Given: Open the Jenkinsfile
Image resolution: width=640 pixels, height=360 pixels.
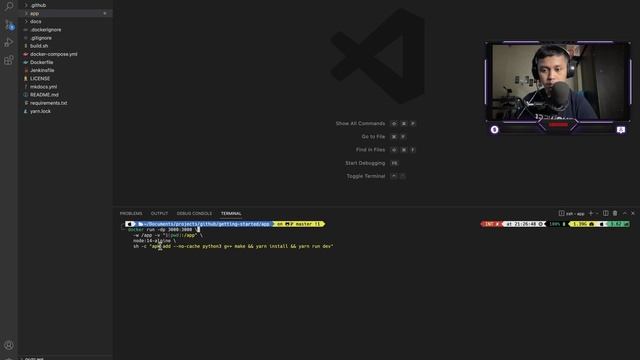Looking at the screenshot, I should [x=42, y=70].
